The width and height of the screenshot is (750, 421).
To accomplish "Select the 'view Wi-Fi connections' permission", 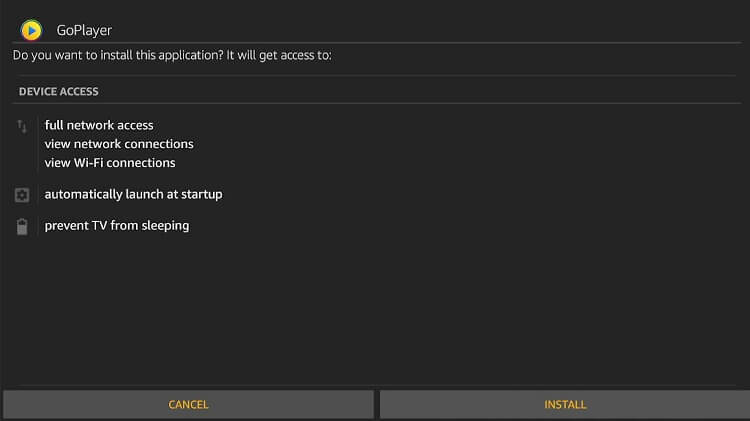I will tap(110, 163).
